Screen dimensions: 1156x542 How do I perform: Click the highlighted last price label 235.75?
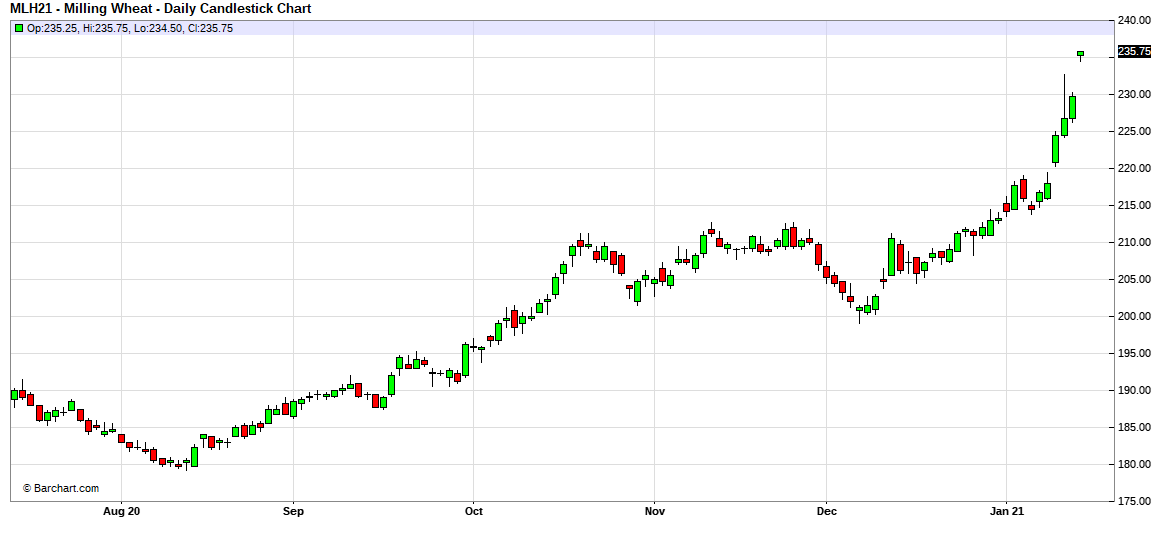tap(1135, 52)
